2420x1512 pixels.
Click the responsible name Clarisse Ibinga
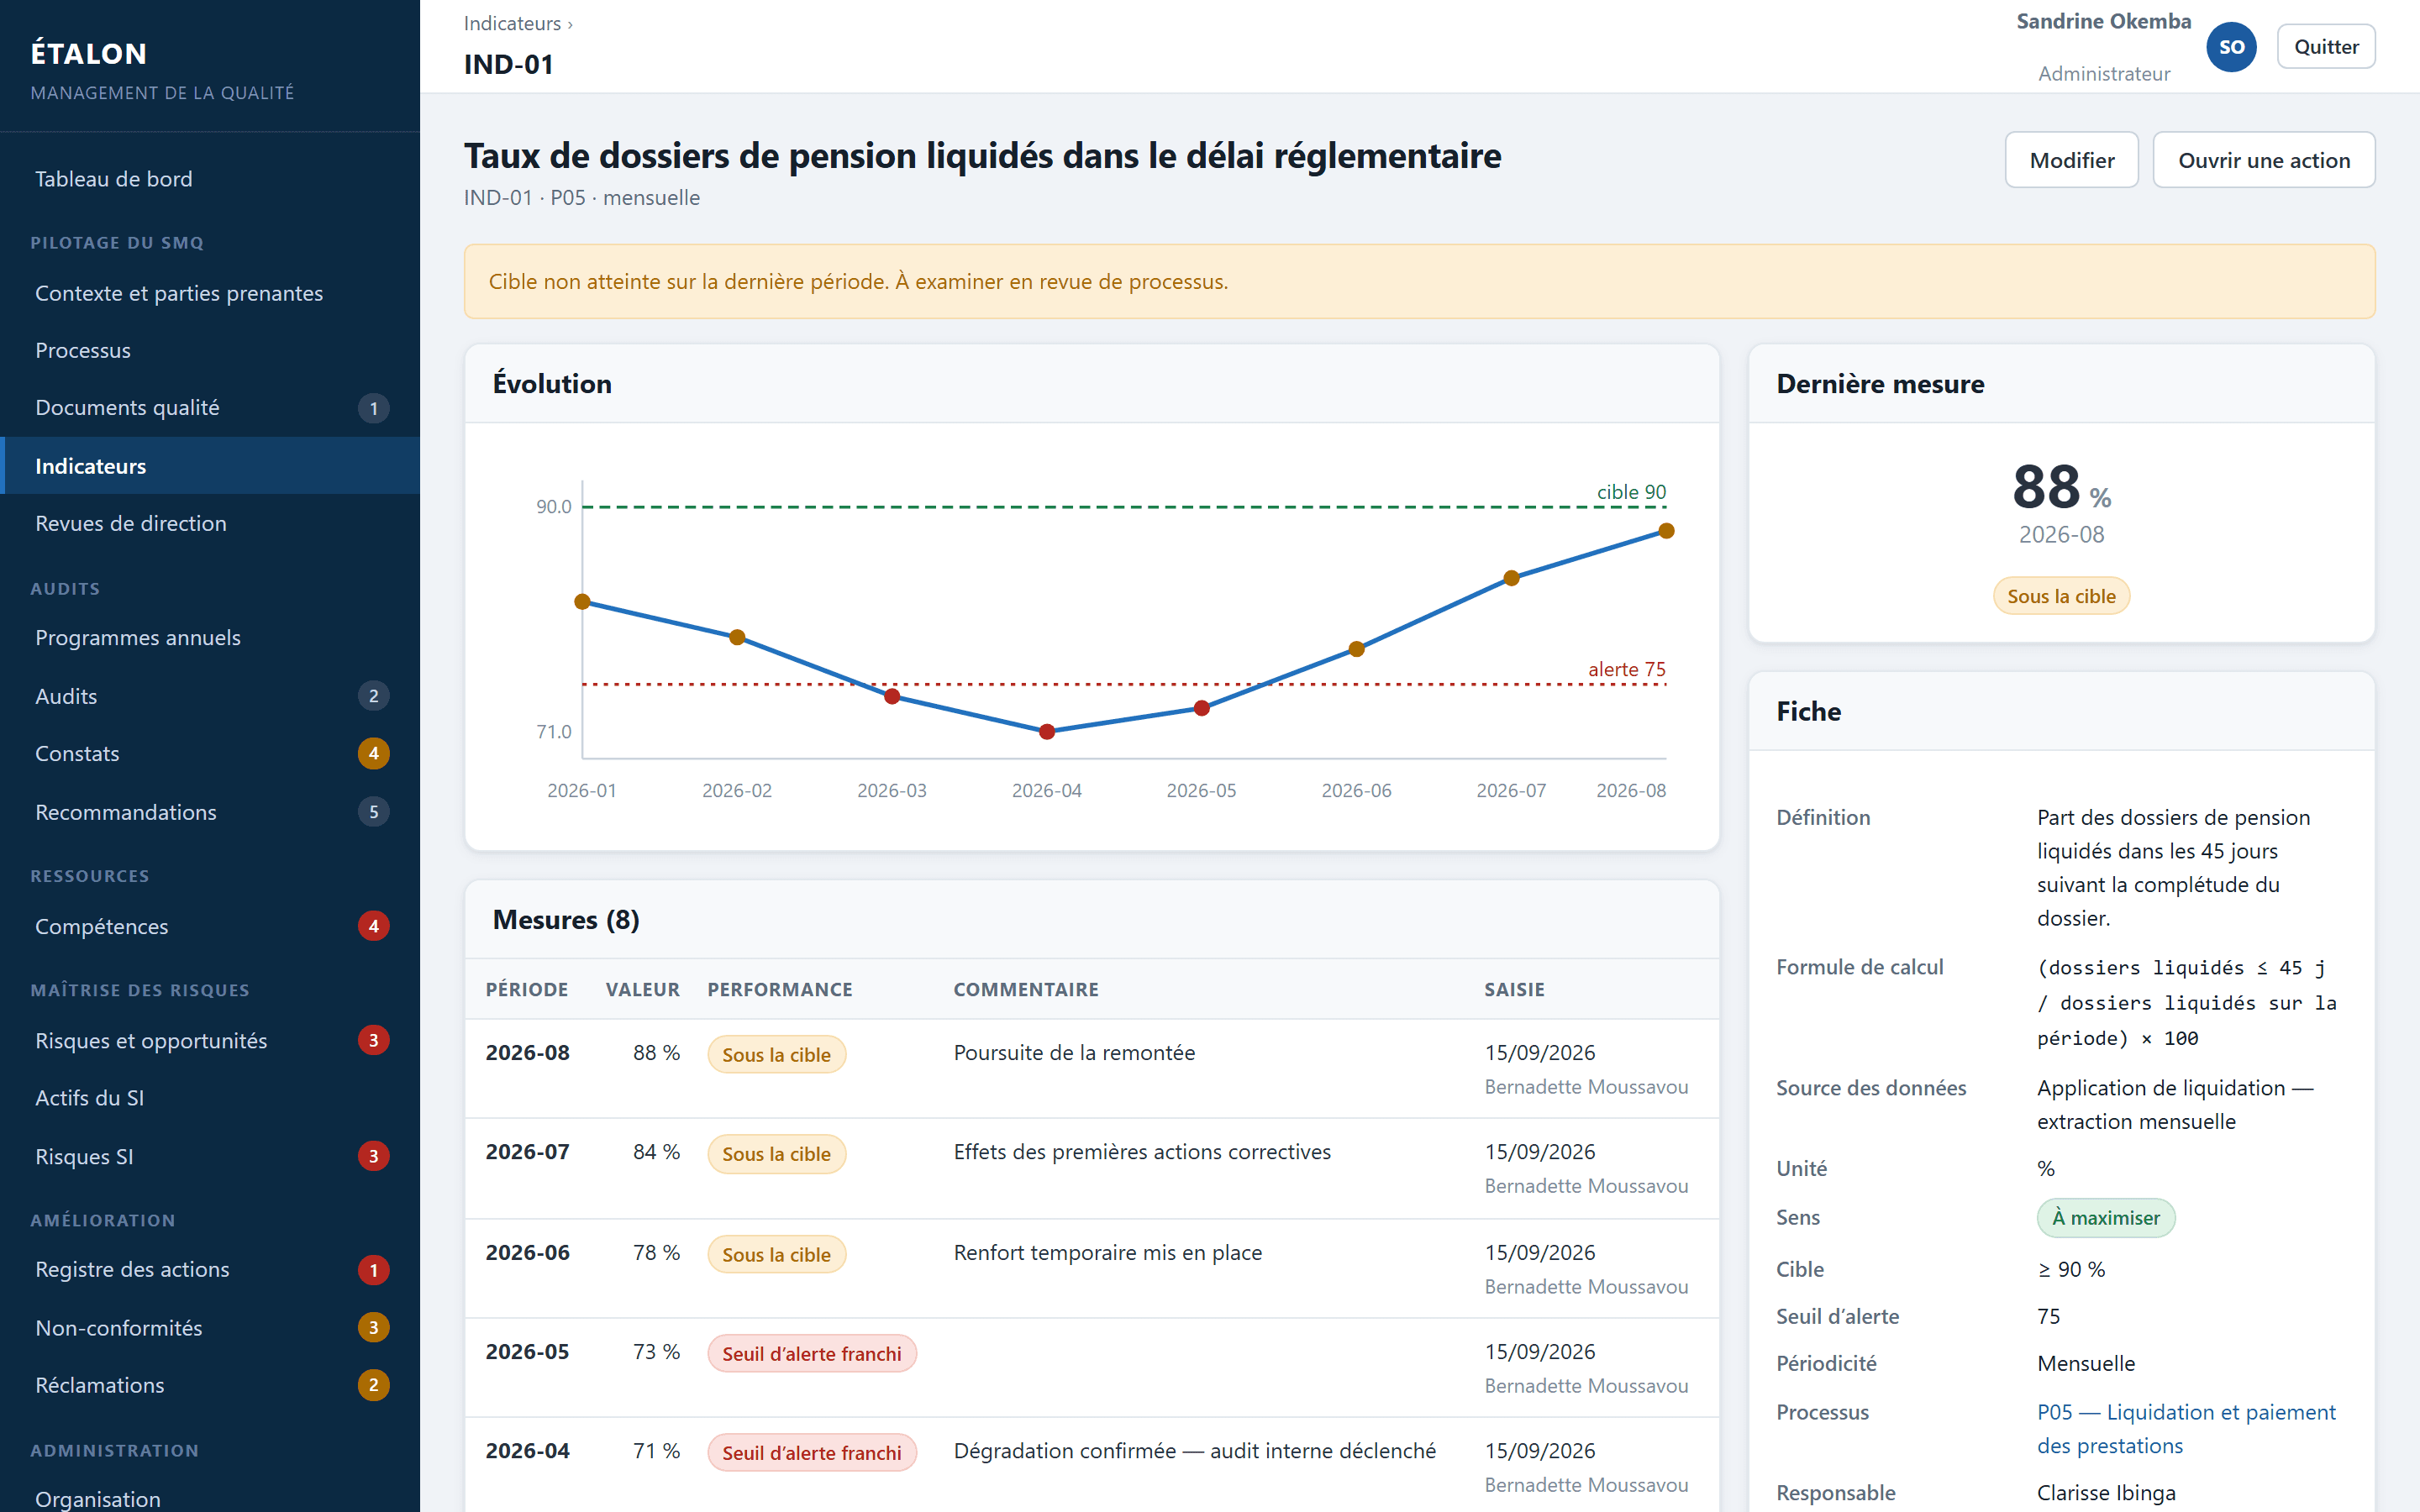pyautogui.click(x=2106, y=1492)
